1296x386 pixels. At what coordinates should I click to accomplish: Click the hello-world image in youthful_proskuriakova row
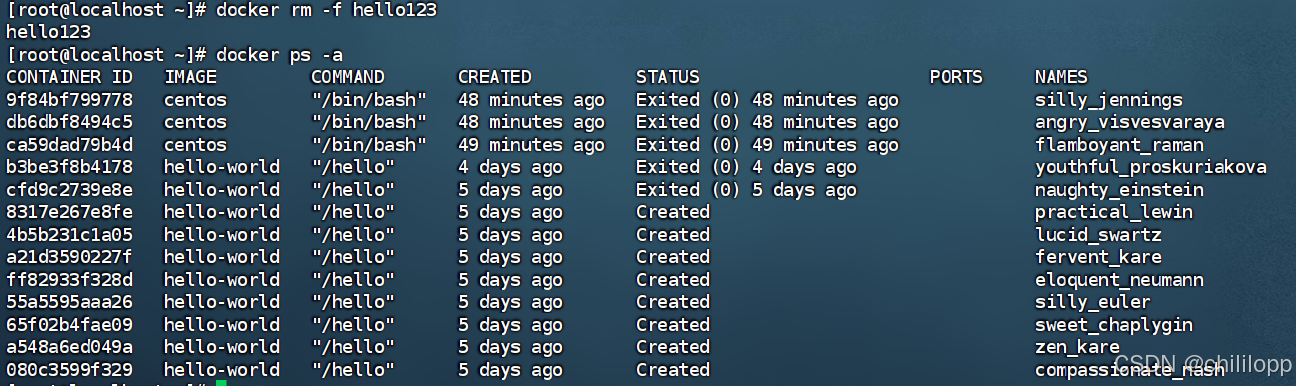point(221,167)
